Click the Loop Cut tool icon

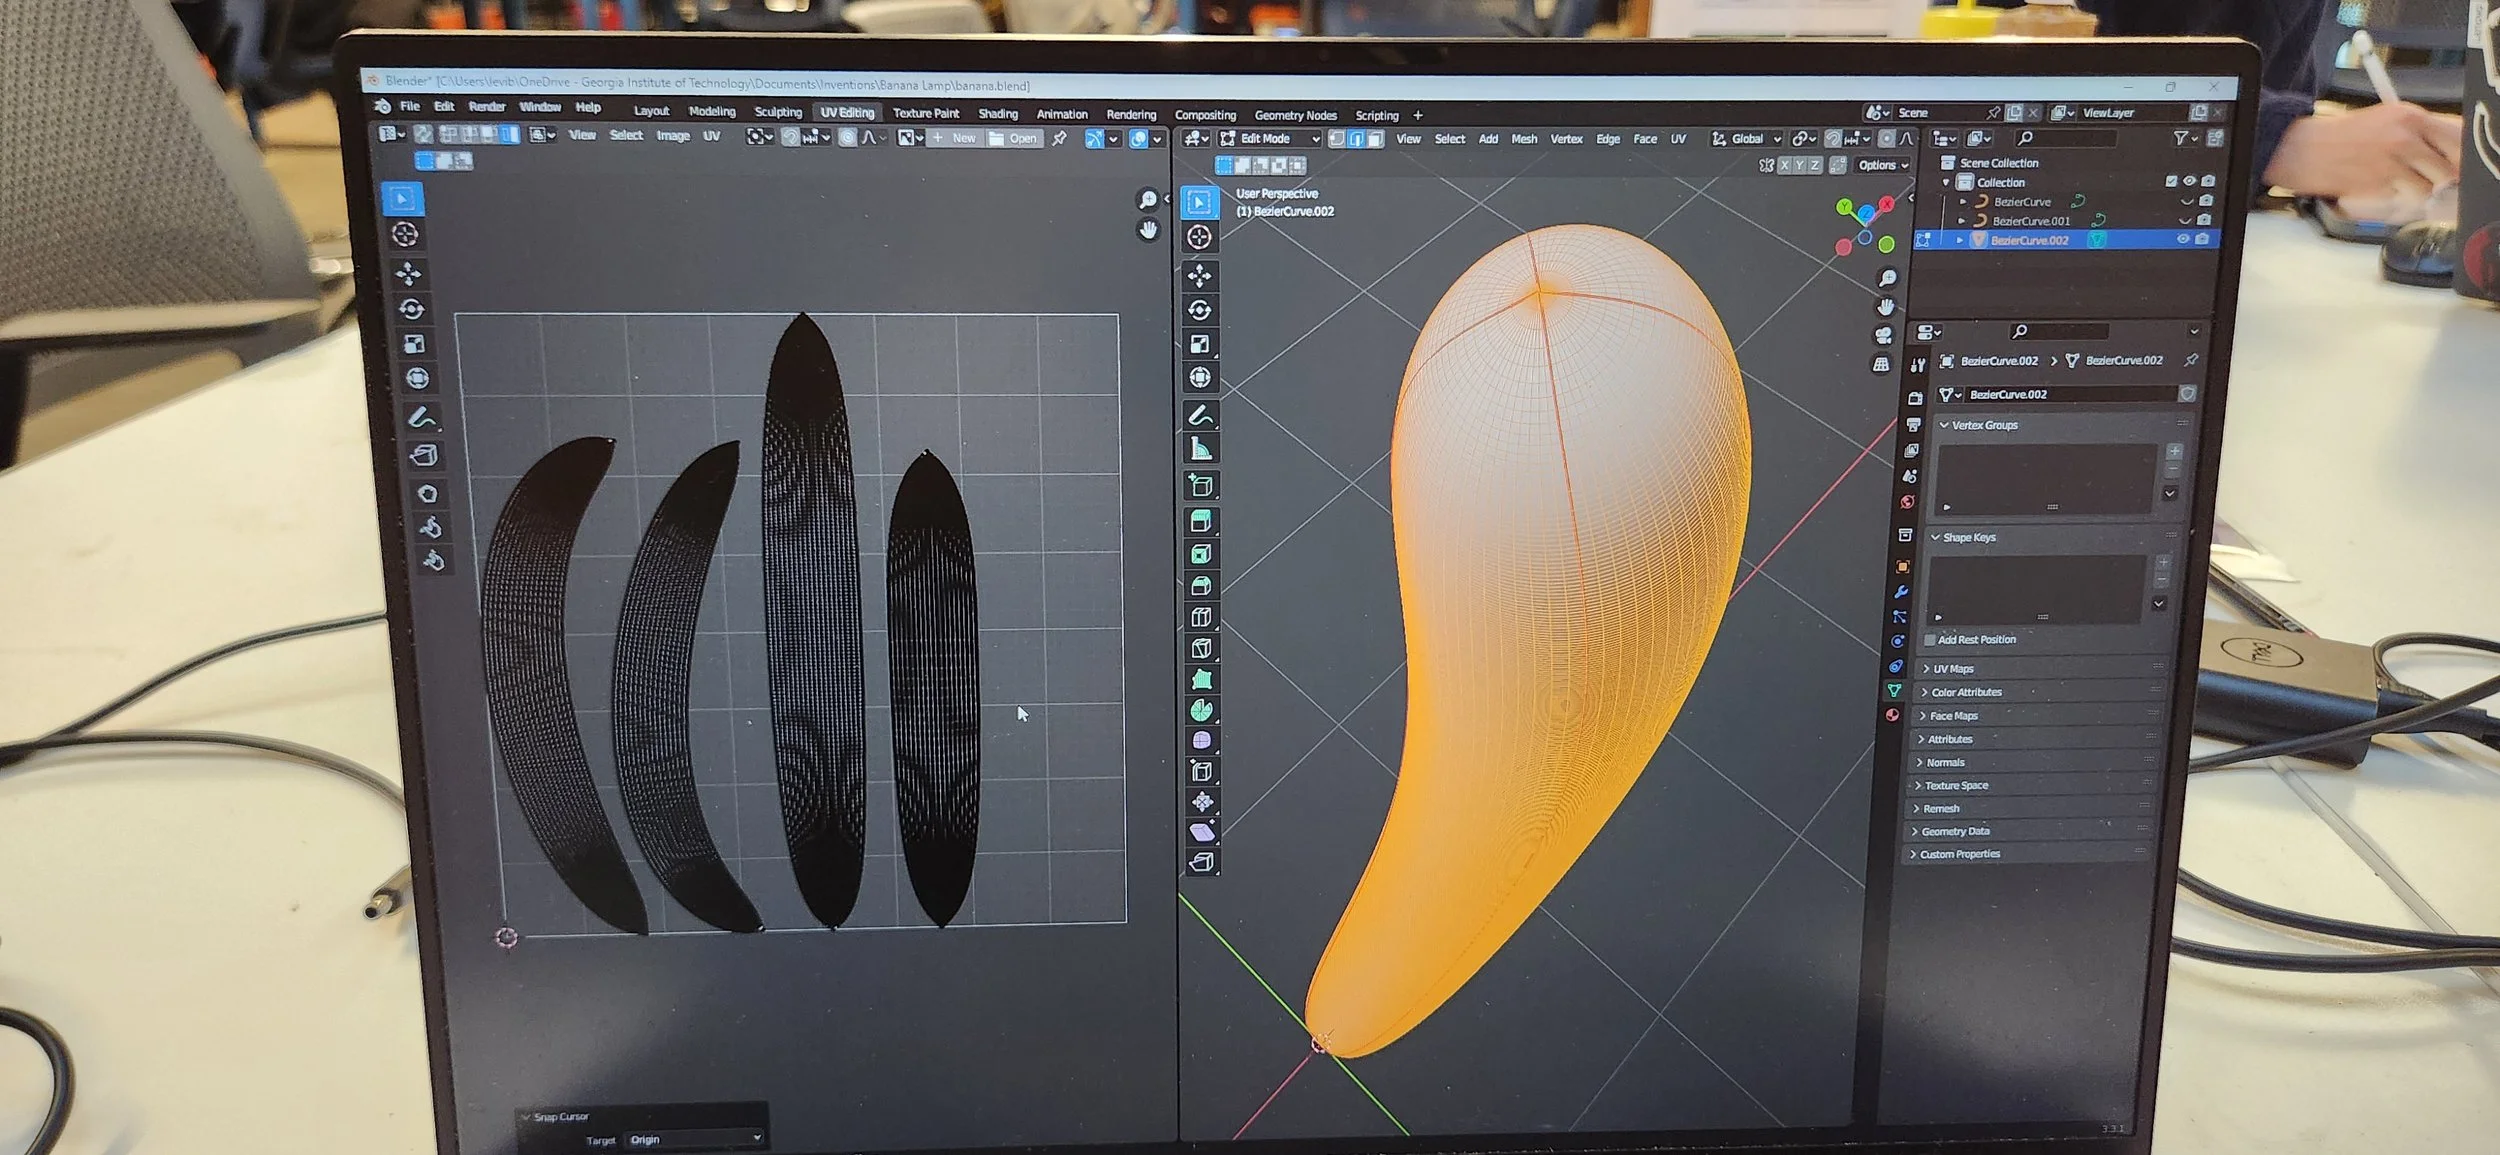coord(1201,616)
